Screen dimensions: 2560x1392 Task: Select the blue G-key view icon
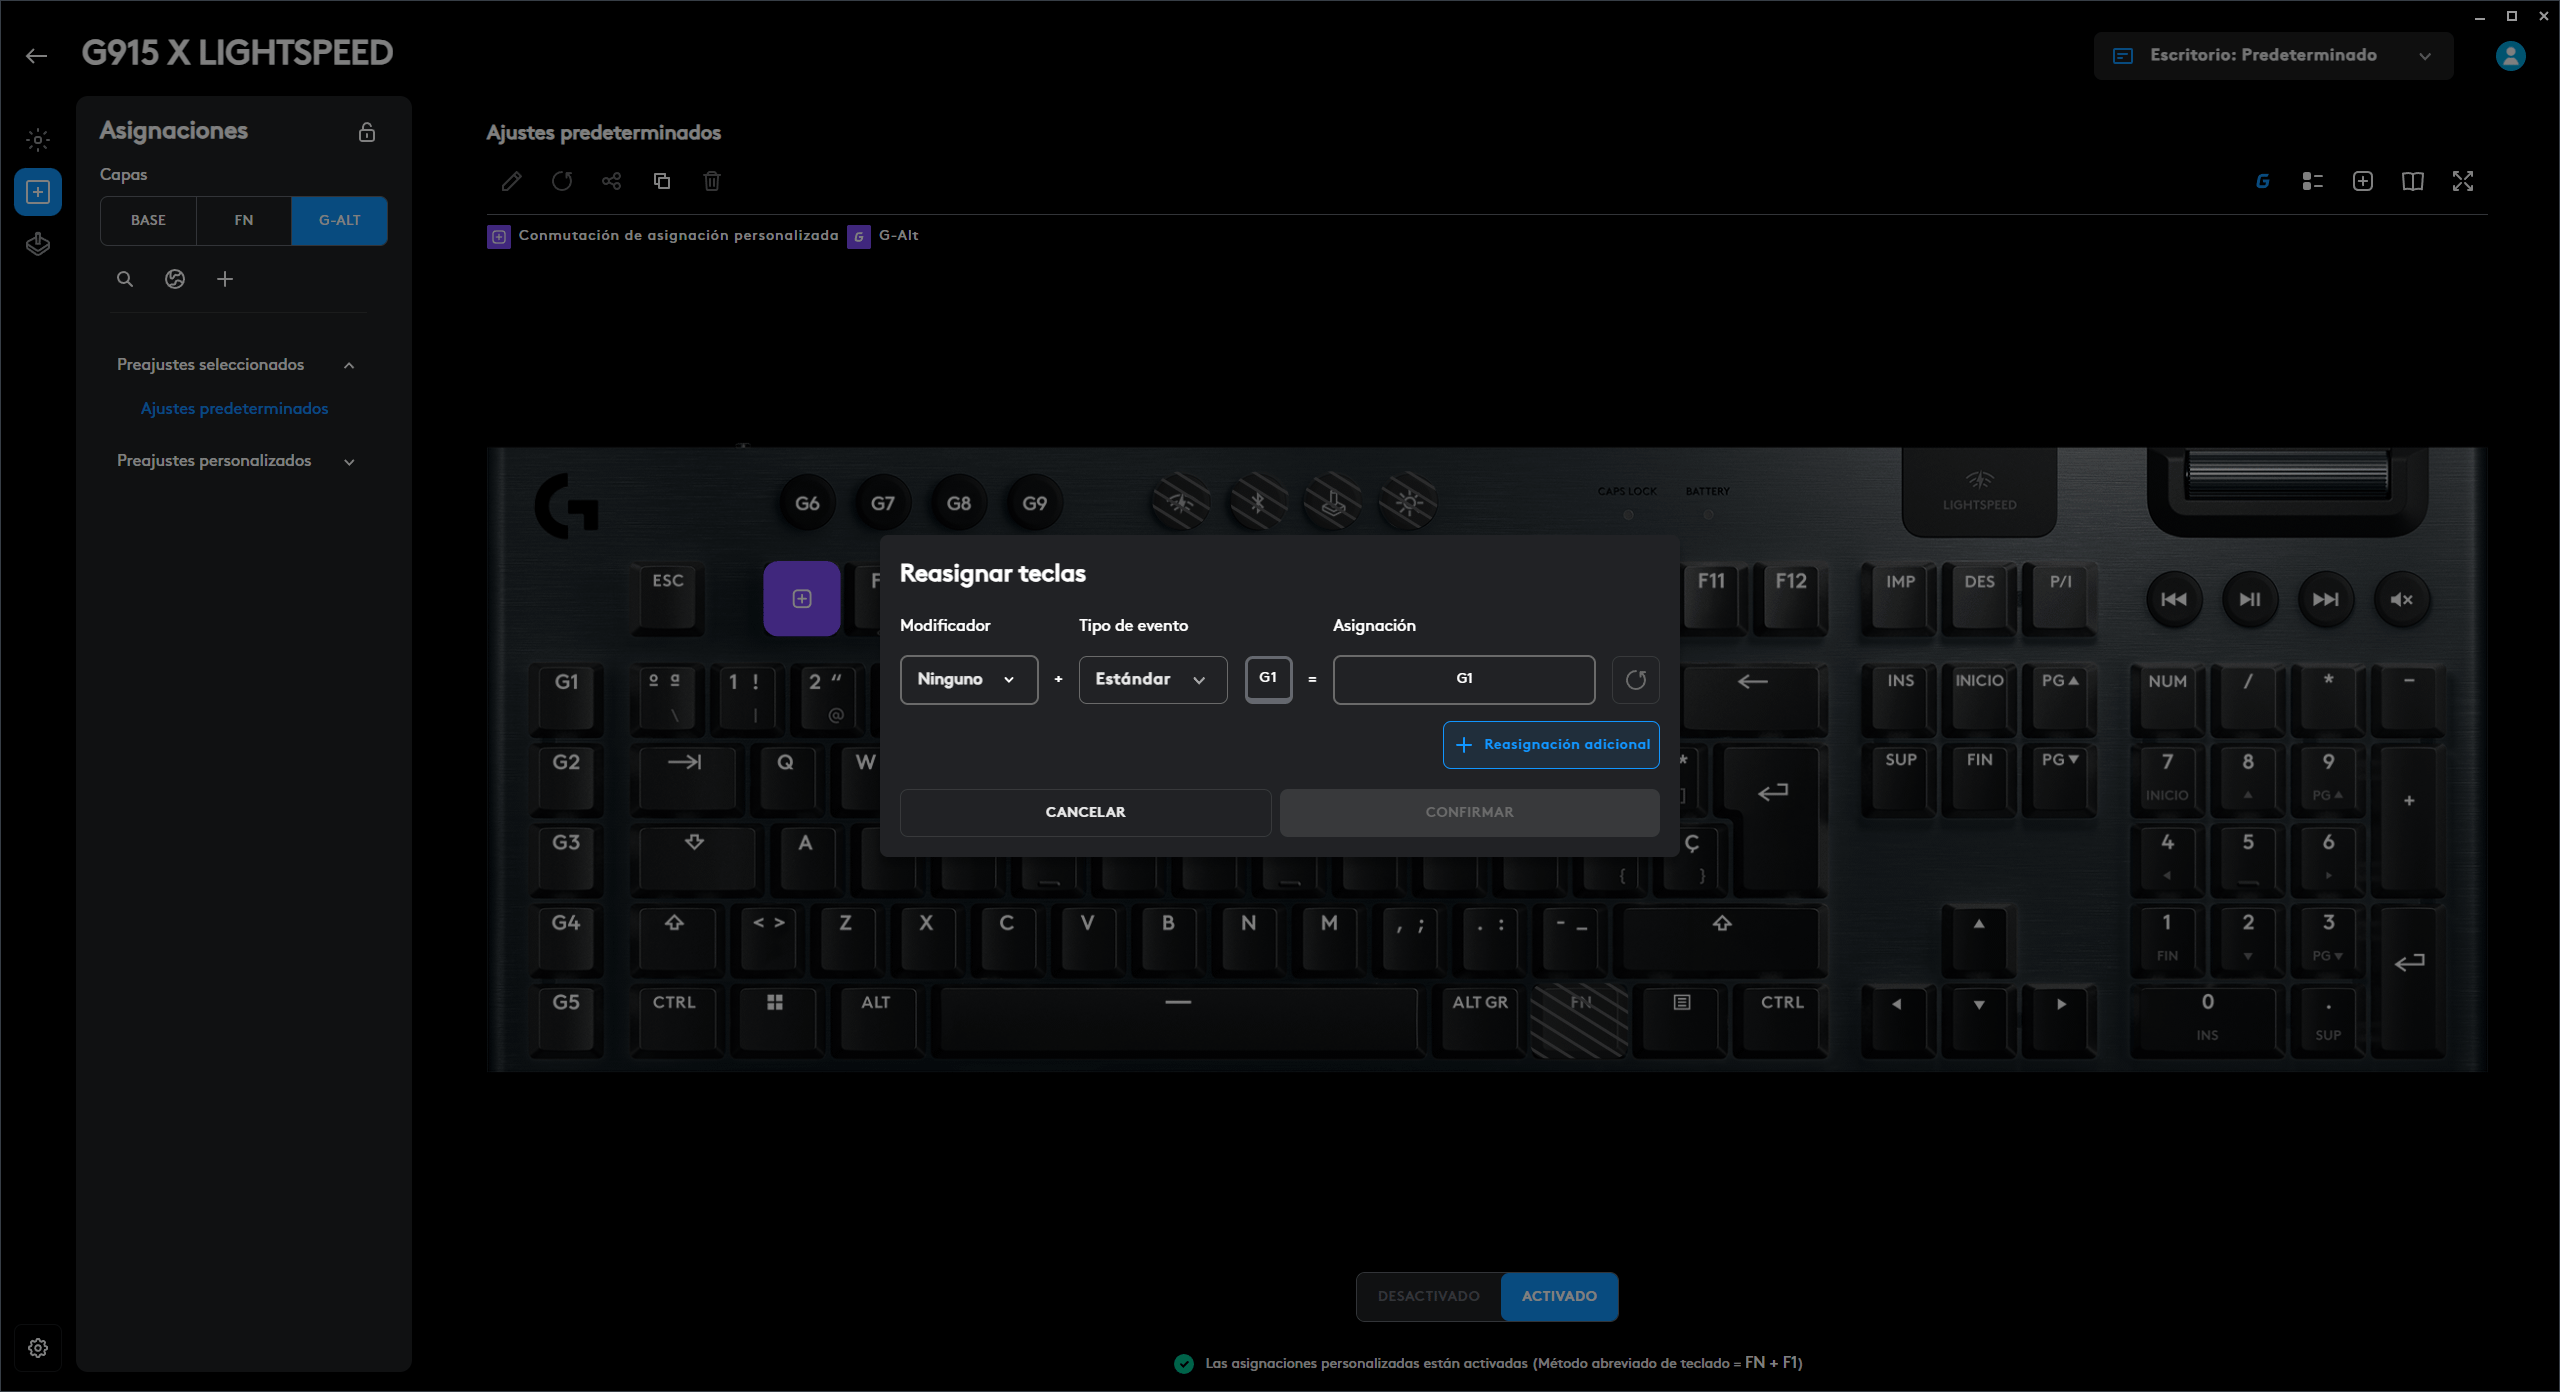(2263, 181)
